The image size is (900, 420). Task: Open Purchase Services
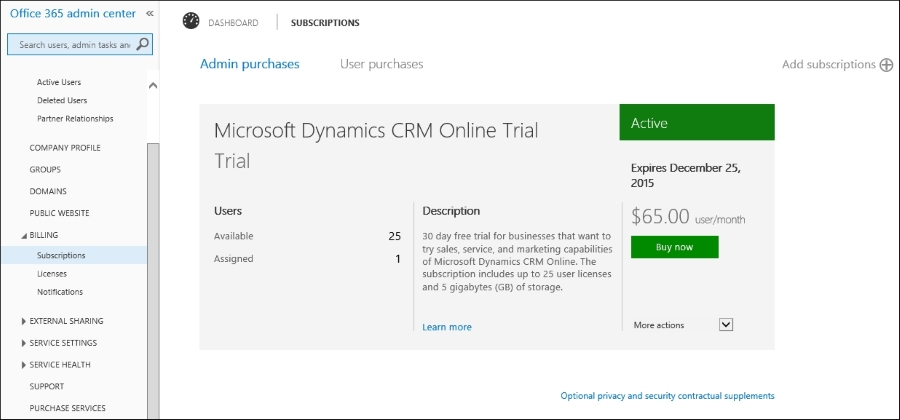click(67, 409)
